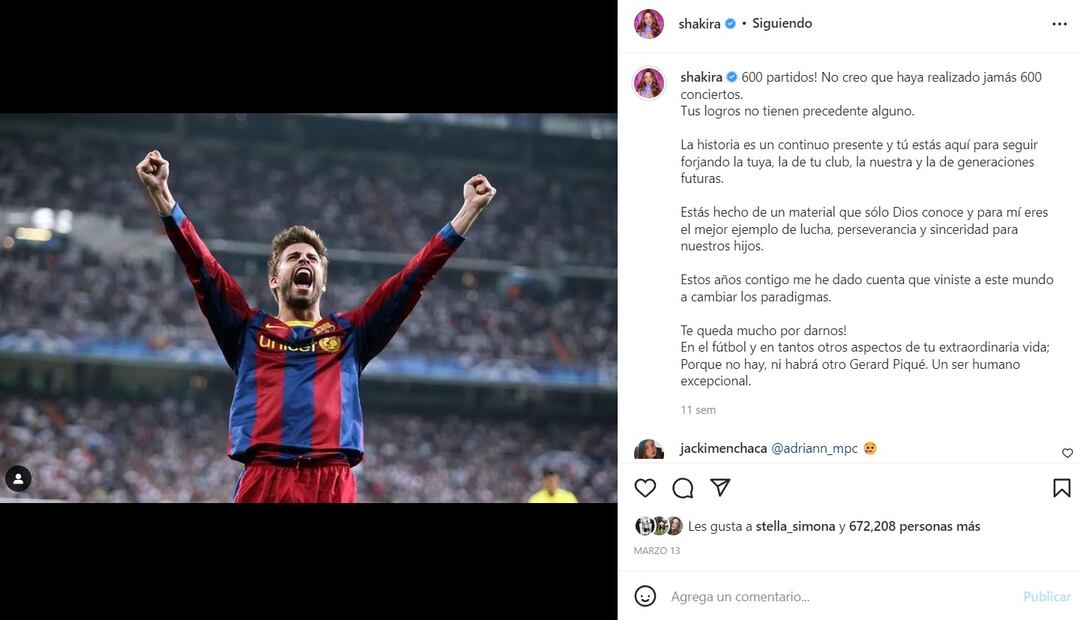Viewport: 1080px width, 620px height.
Task: Save post with the bookmark icon
Action: 1062,488
